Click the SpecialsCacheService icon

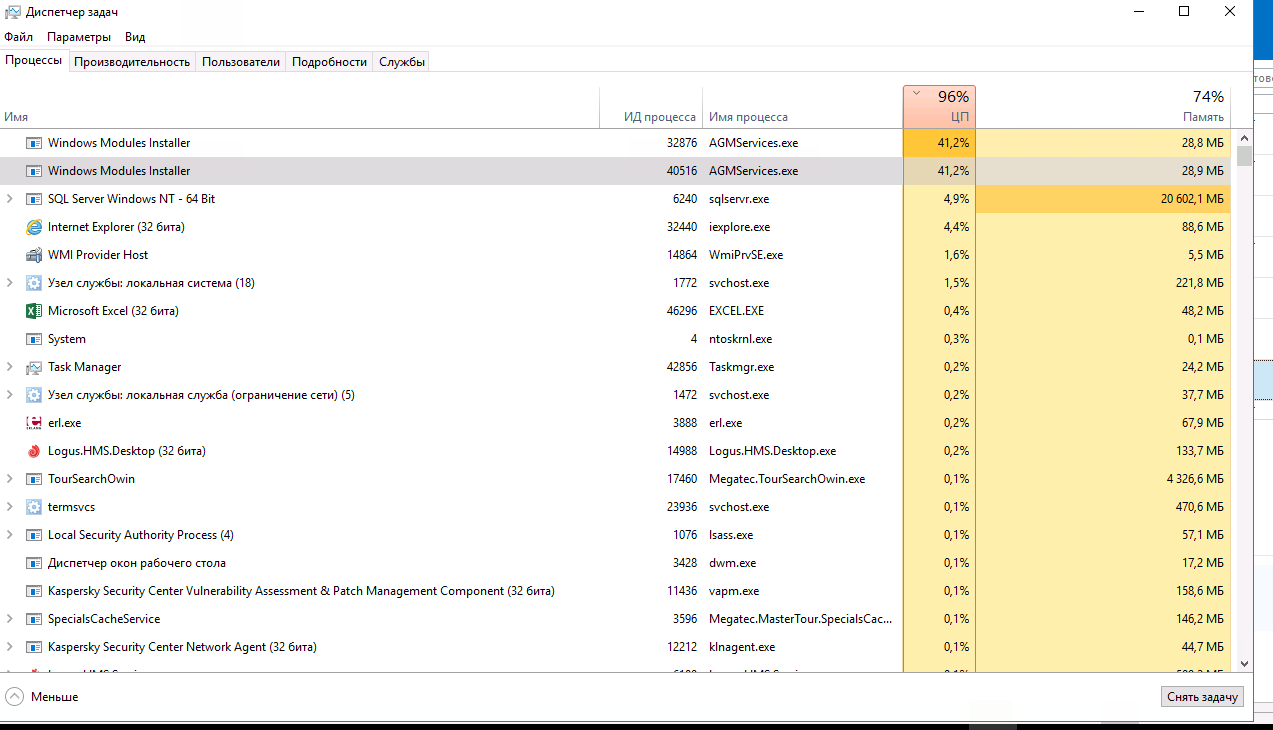34,619
